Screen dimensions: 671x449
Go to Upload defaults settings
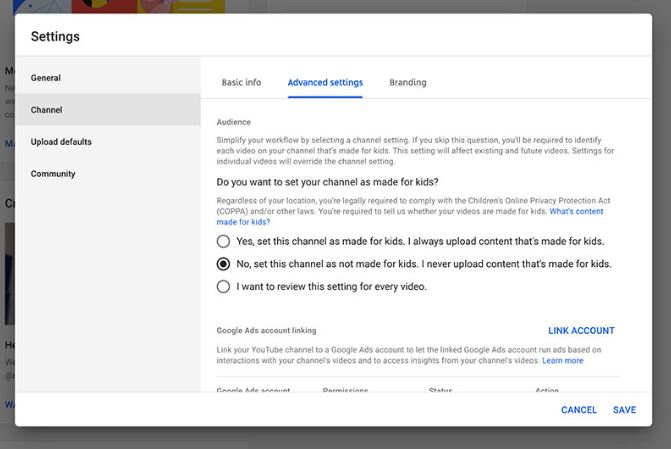coord(61,142)
